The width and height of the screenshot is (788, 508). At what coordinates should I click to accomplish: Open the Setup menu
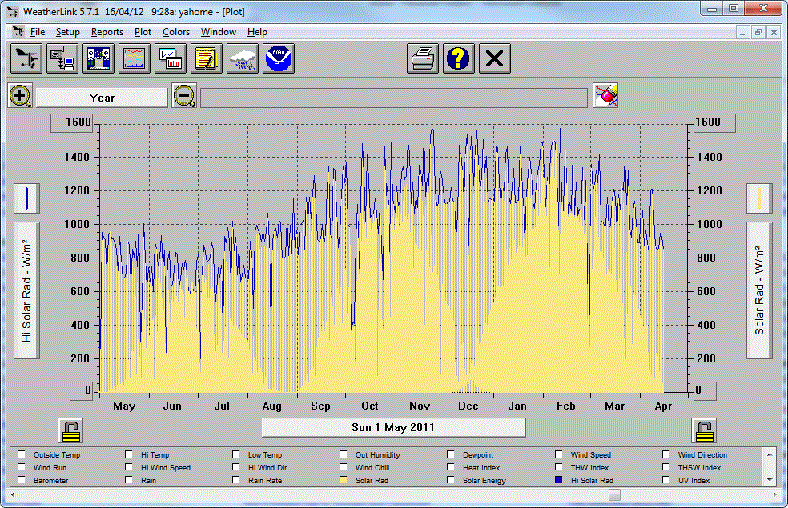click(x=67, y=31)
